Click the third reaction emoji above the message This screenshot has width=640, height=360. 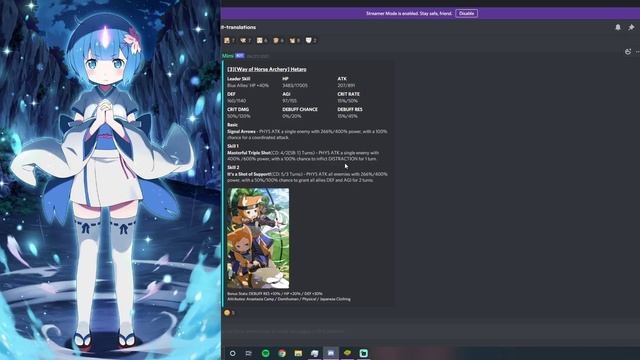(x=260, y=40)
